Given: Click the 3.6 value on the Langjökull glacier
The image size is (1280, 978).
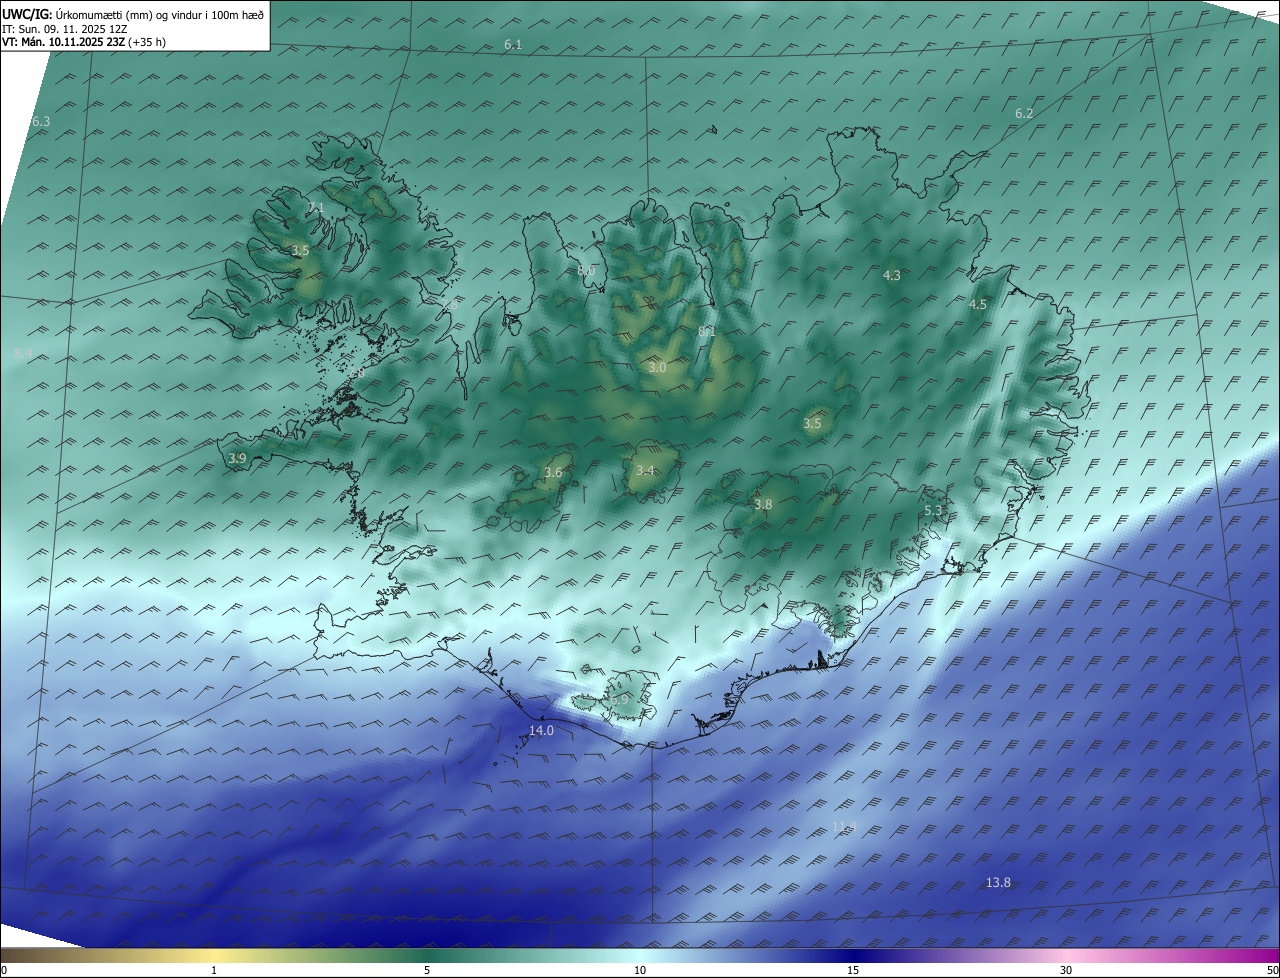Looking at the screenshot, I should (553, 472).
